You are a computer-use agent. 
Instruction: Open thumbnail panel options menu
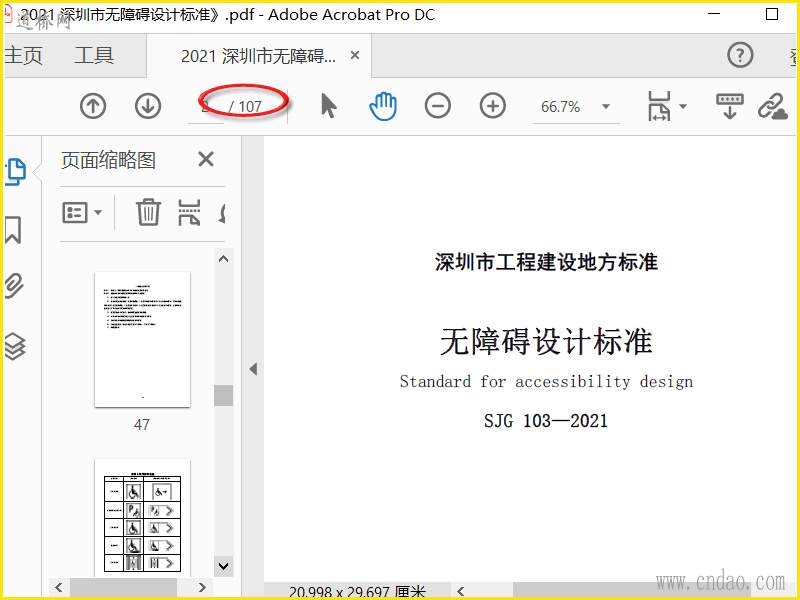tap(82, 212)
